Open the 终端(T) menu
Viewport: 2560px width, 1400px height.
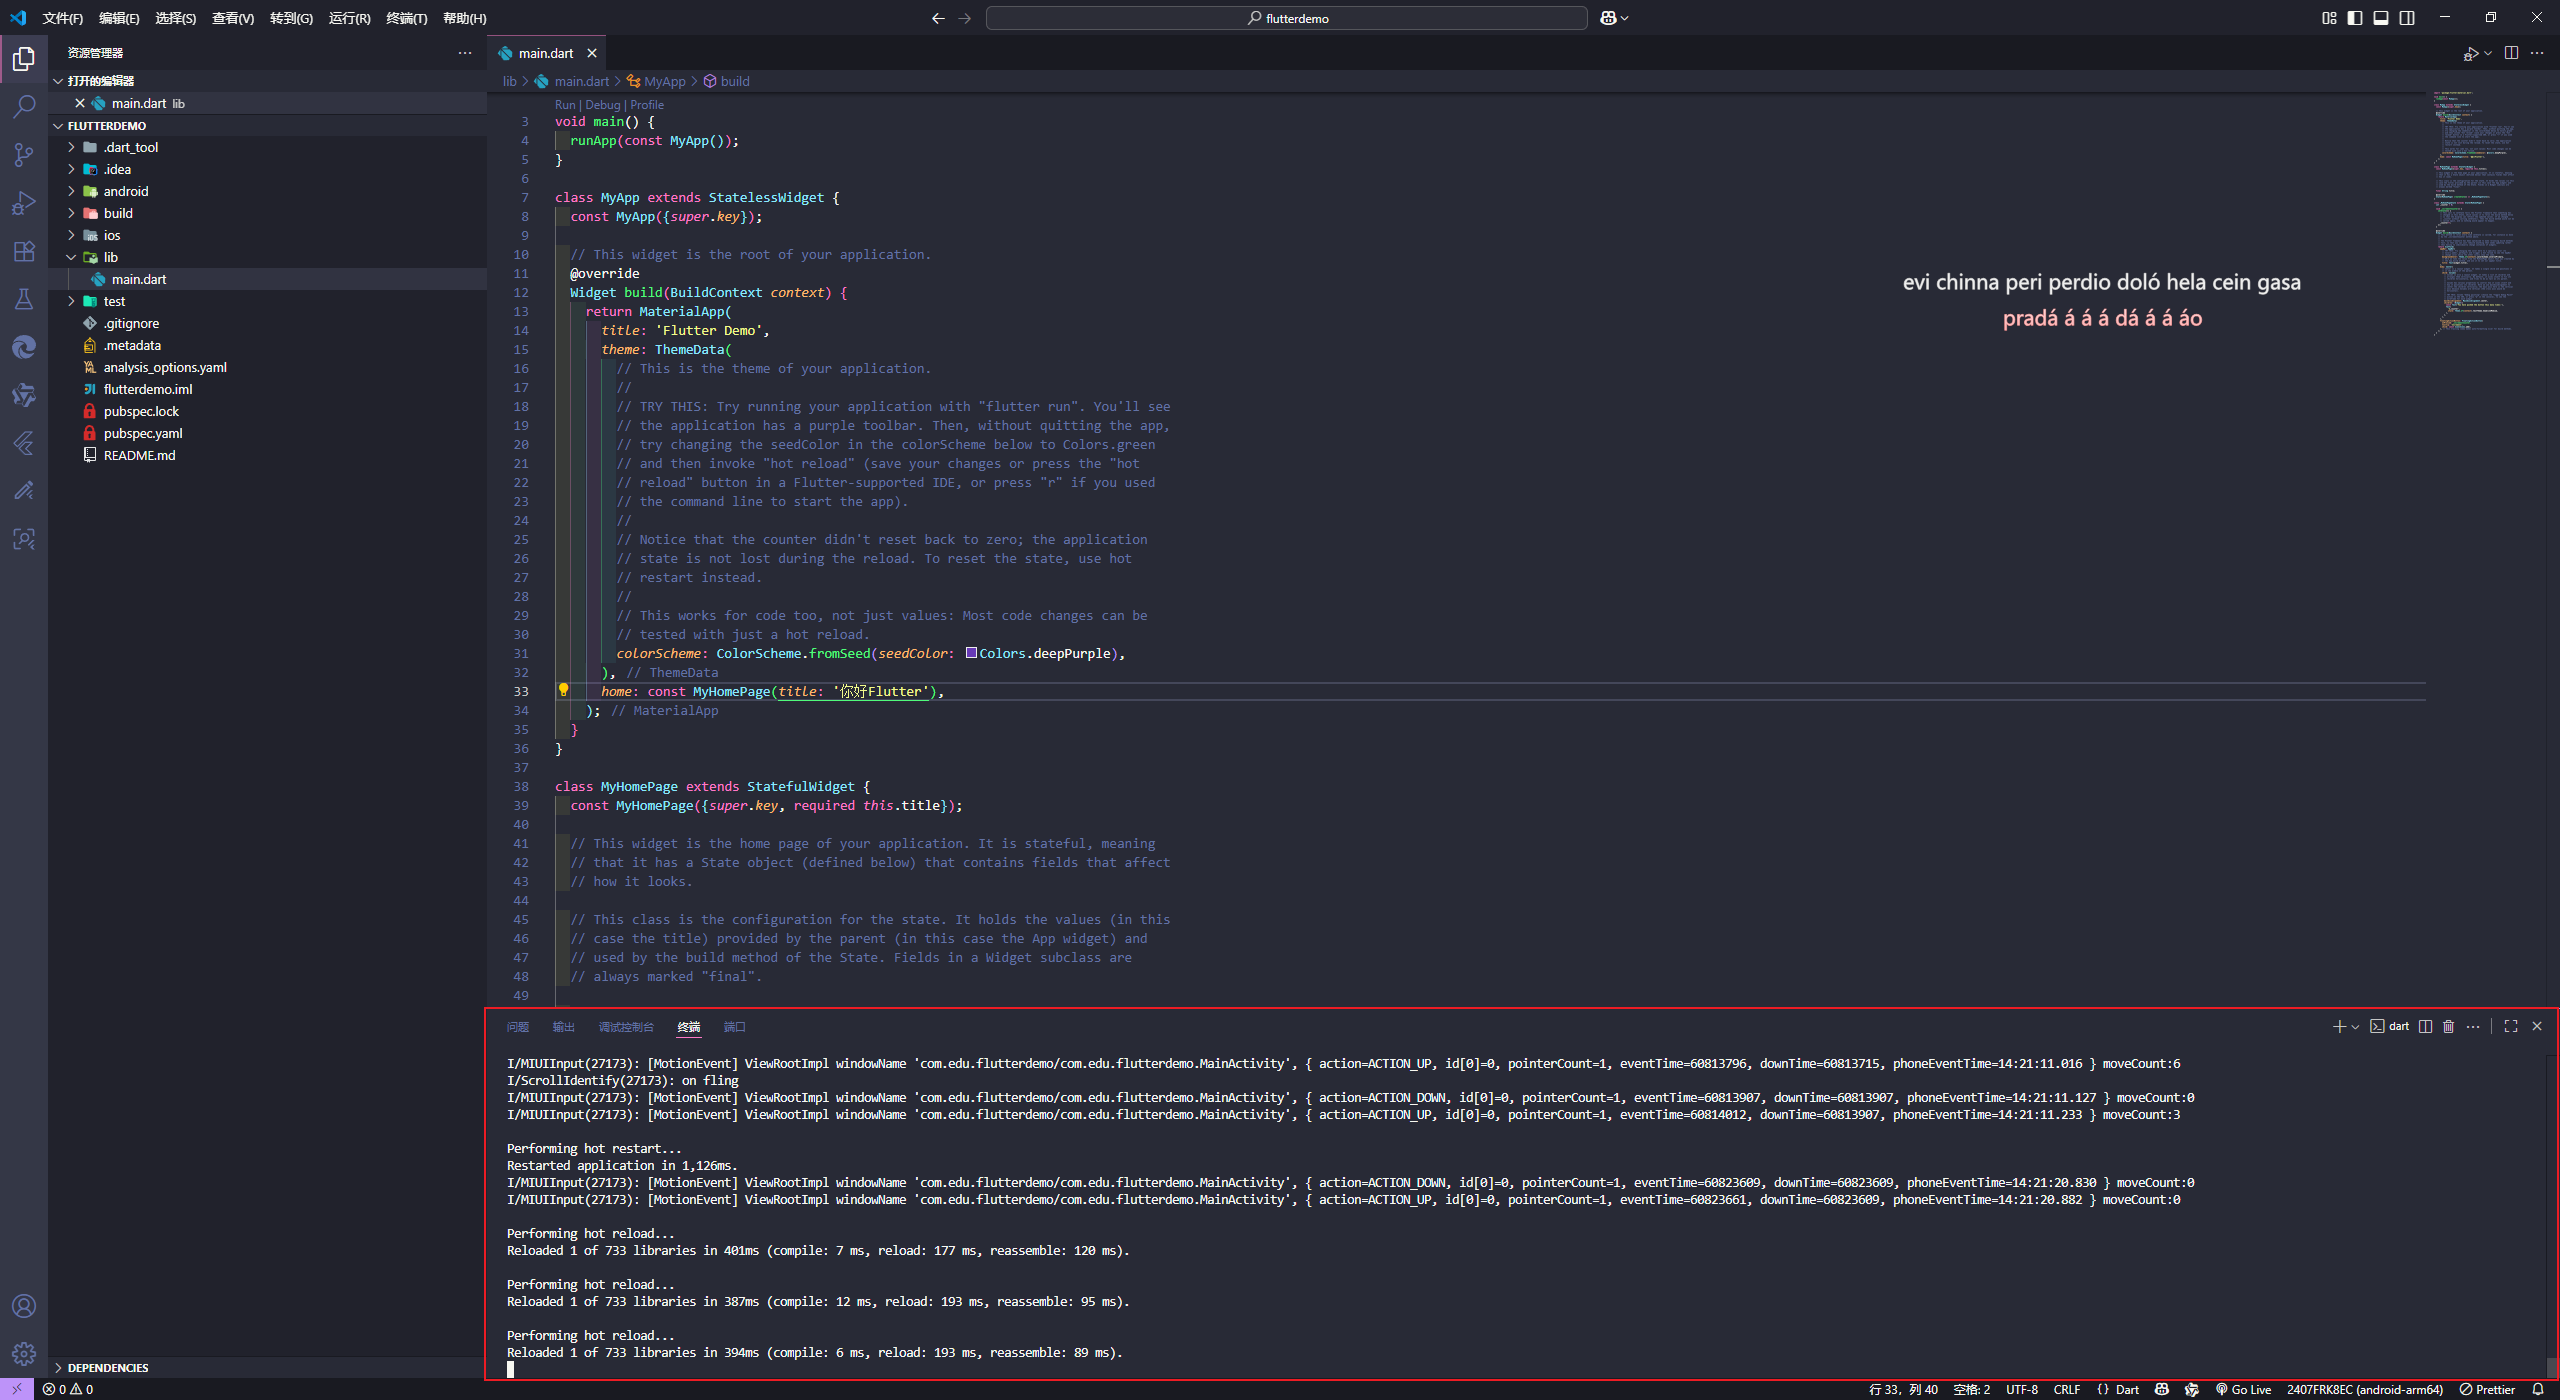(x=406, y=18)
